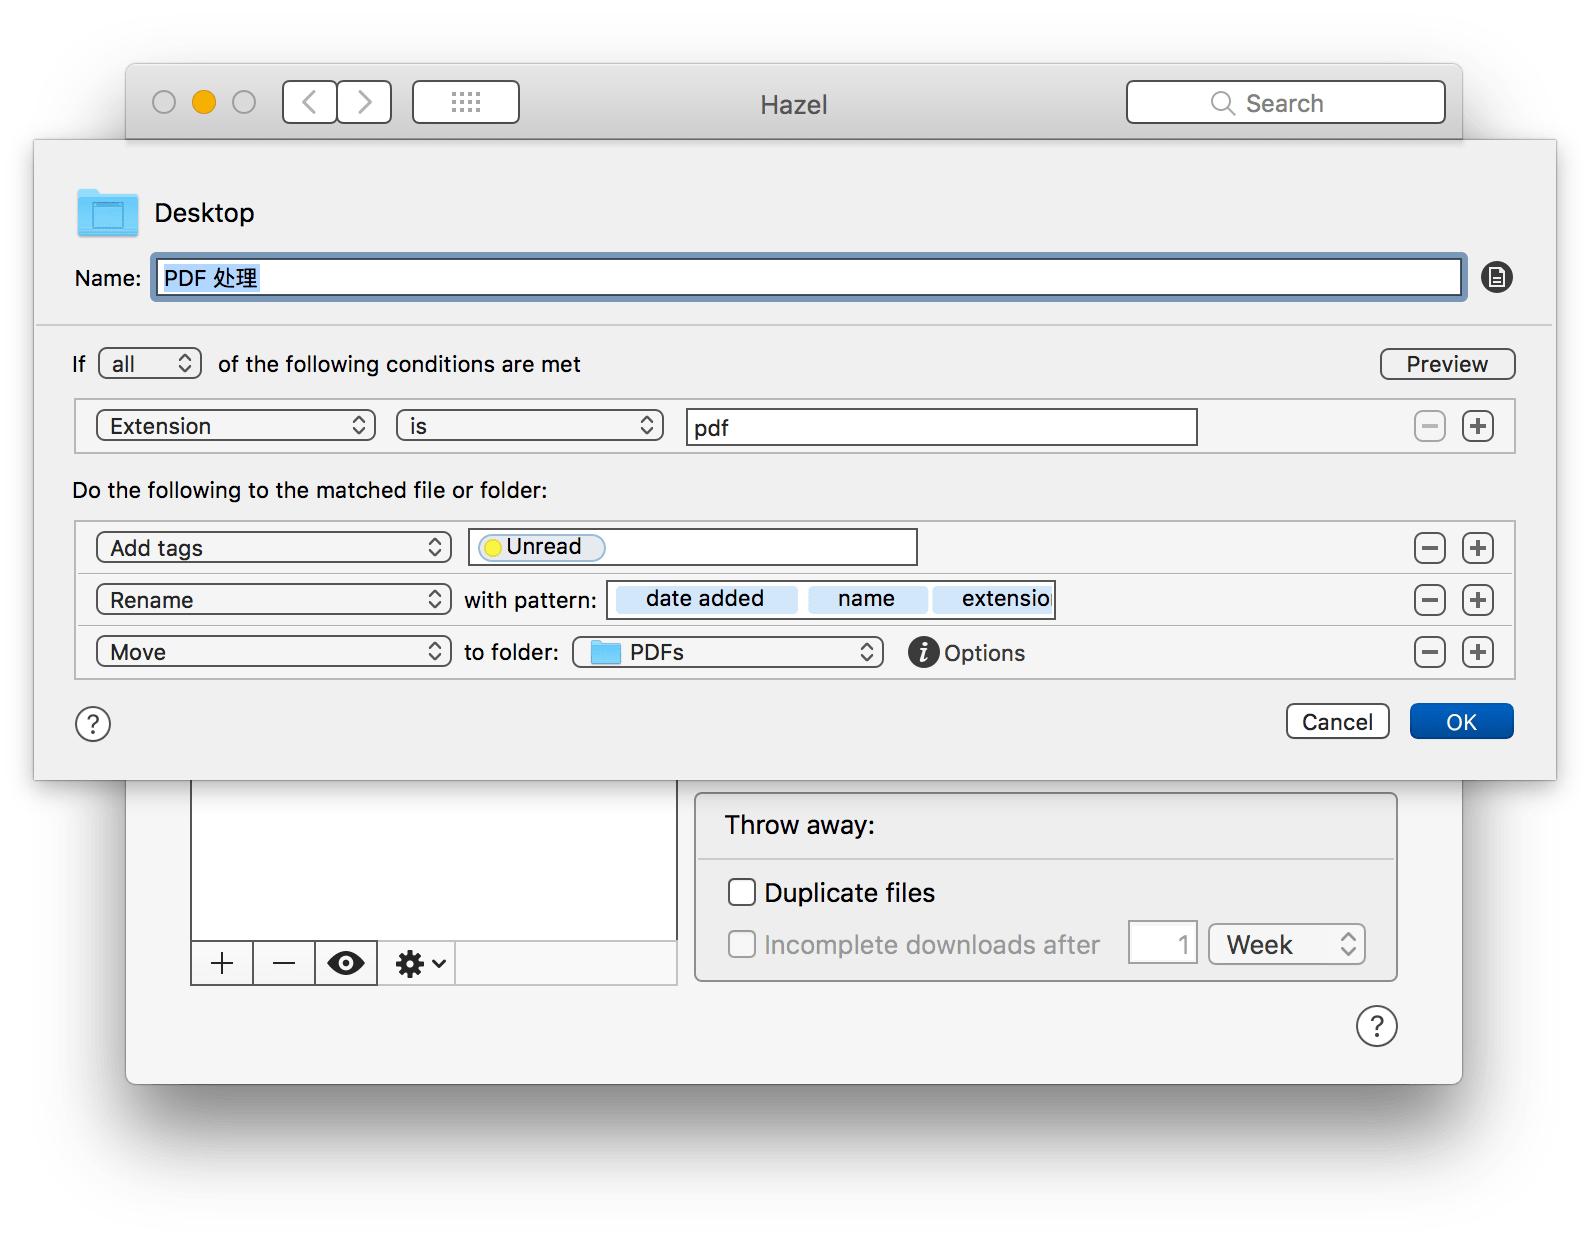Viewport: 1590px width, 1244px height.
Task: Open the Extension attribute dropdown
Action: point(236,426)
